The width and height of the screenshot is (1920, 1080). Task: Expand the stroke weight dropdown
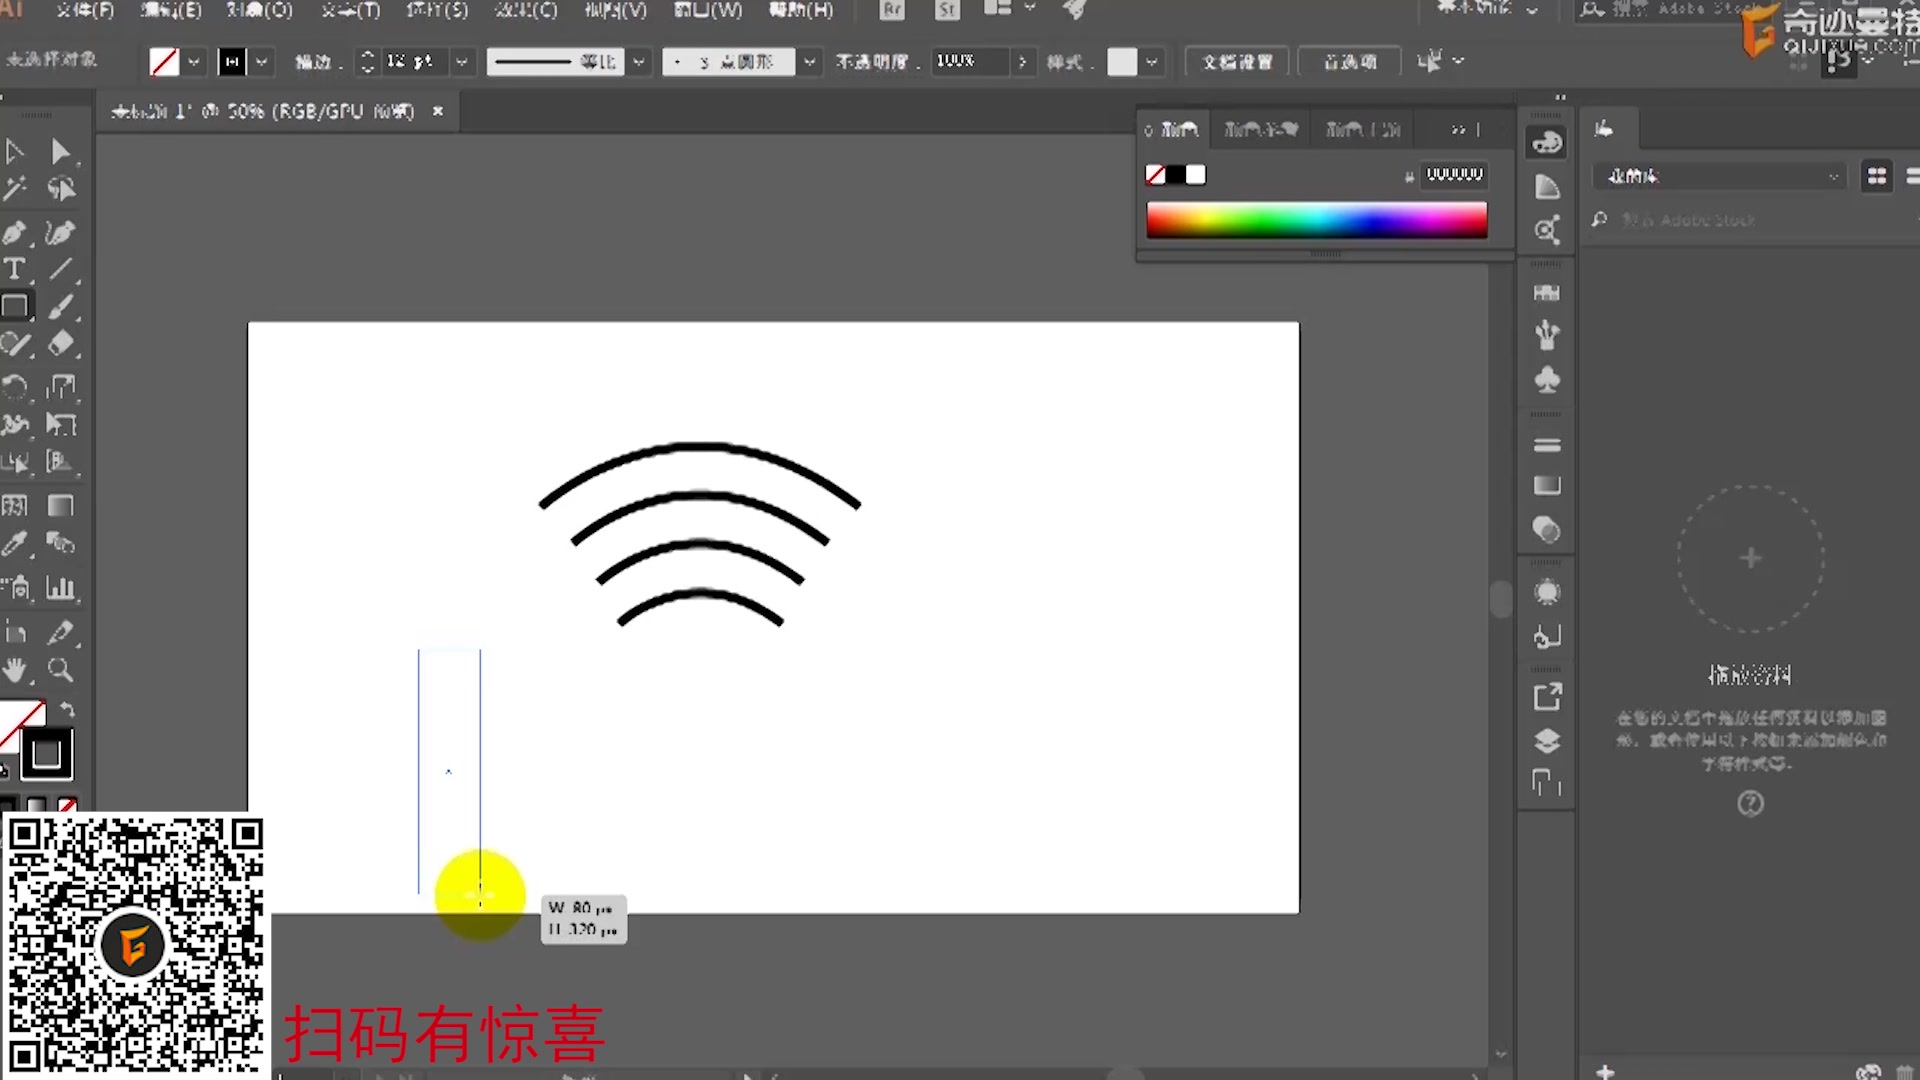point(461,62)
